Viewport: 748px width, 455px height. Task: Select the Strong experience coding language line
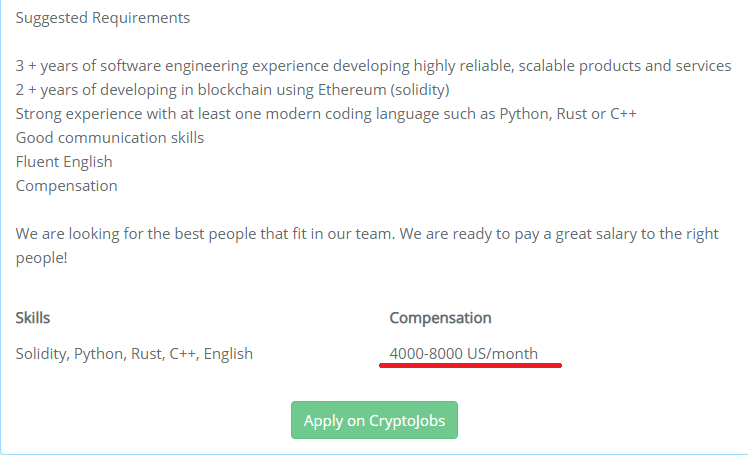326,114
